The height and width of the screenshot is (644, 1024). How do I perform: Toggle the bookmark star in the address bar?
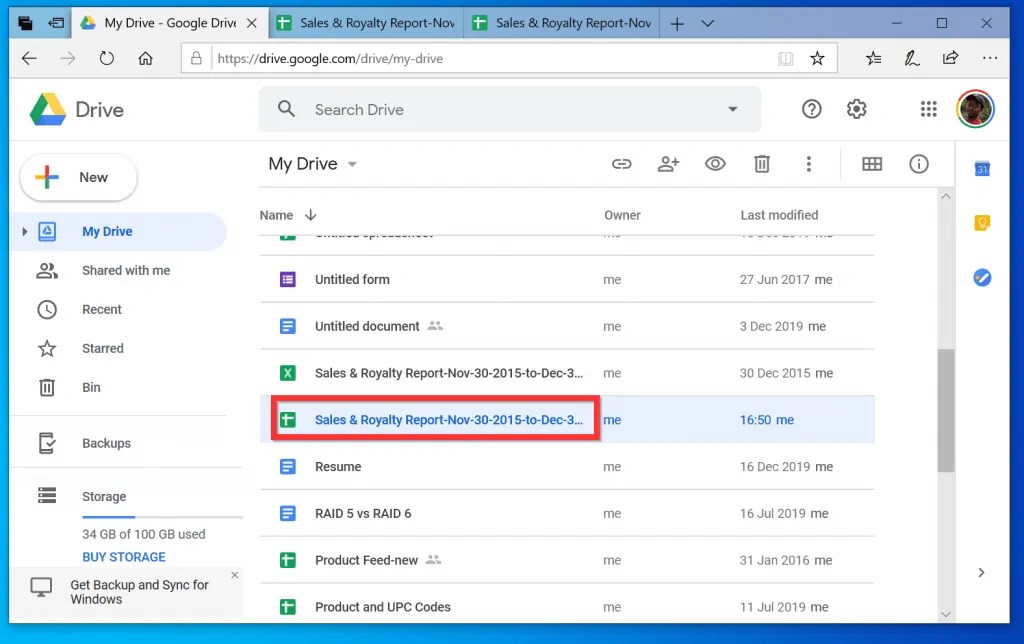point(817,58)
